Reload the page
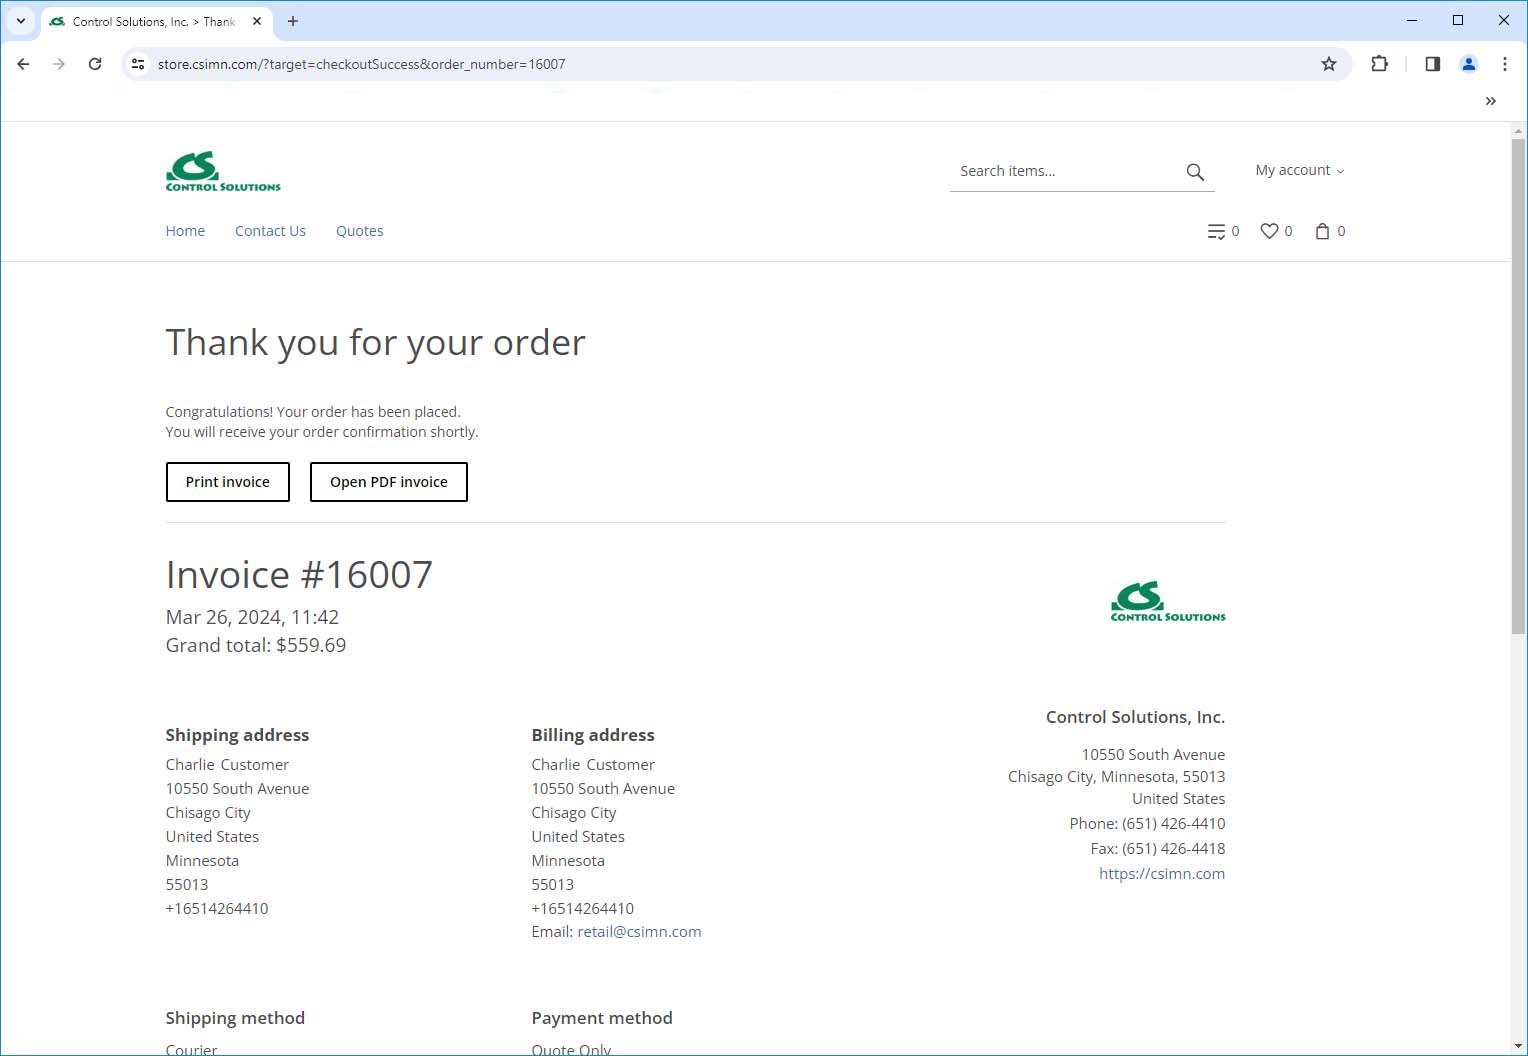 pos(95,64)
